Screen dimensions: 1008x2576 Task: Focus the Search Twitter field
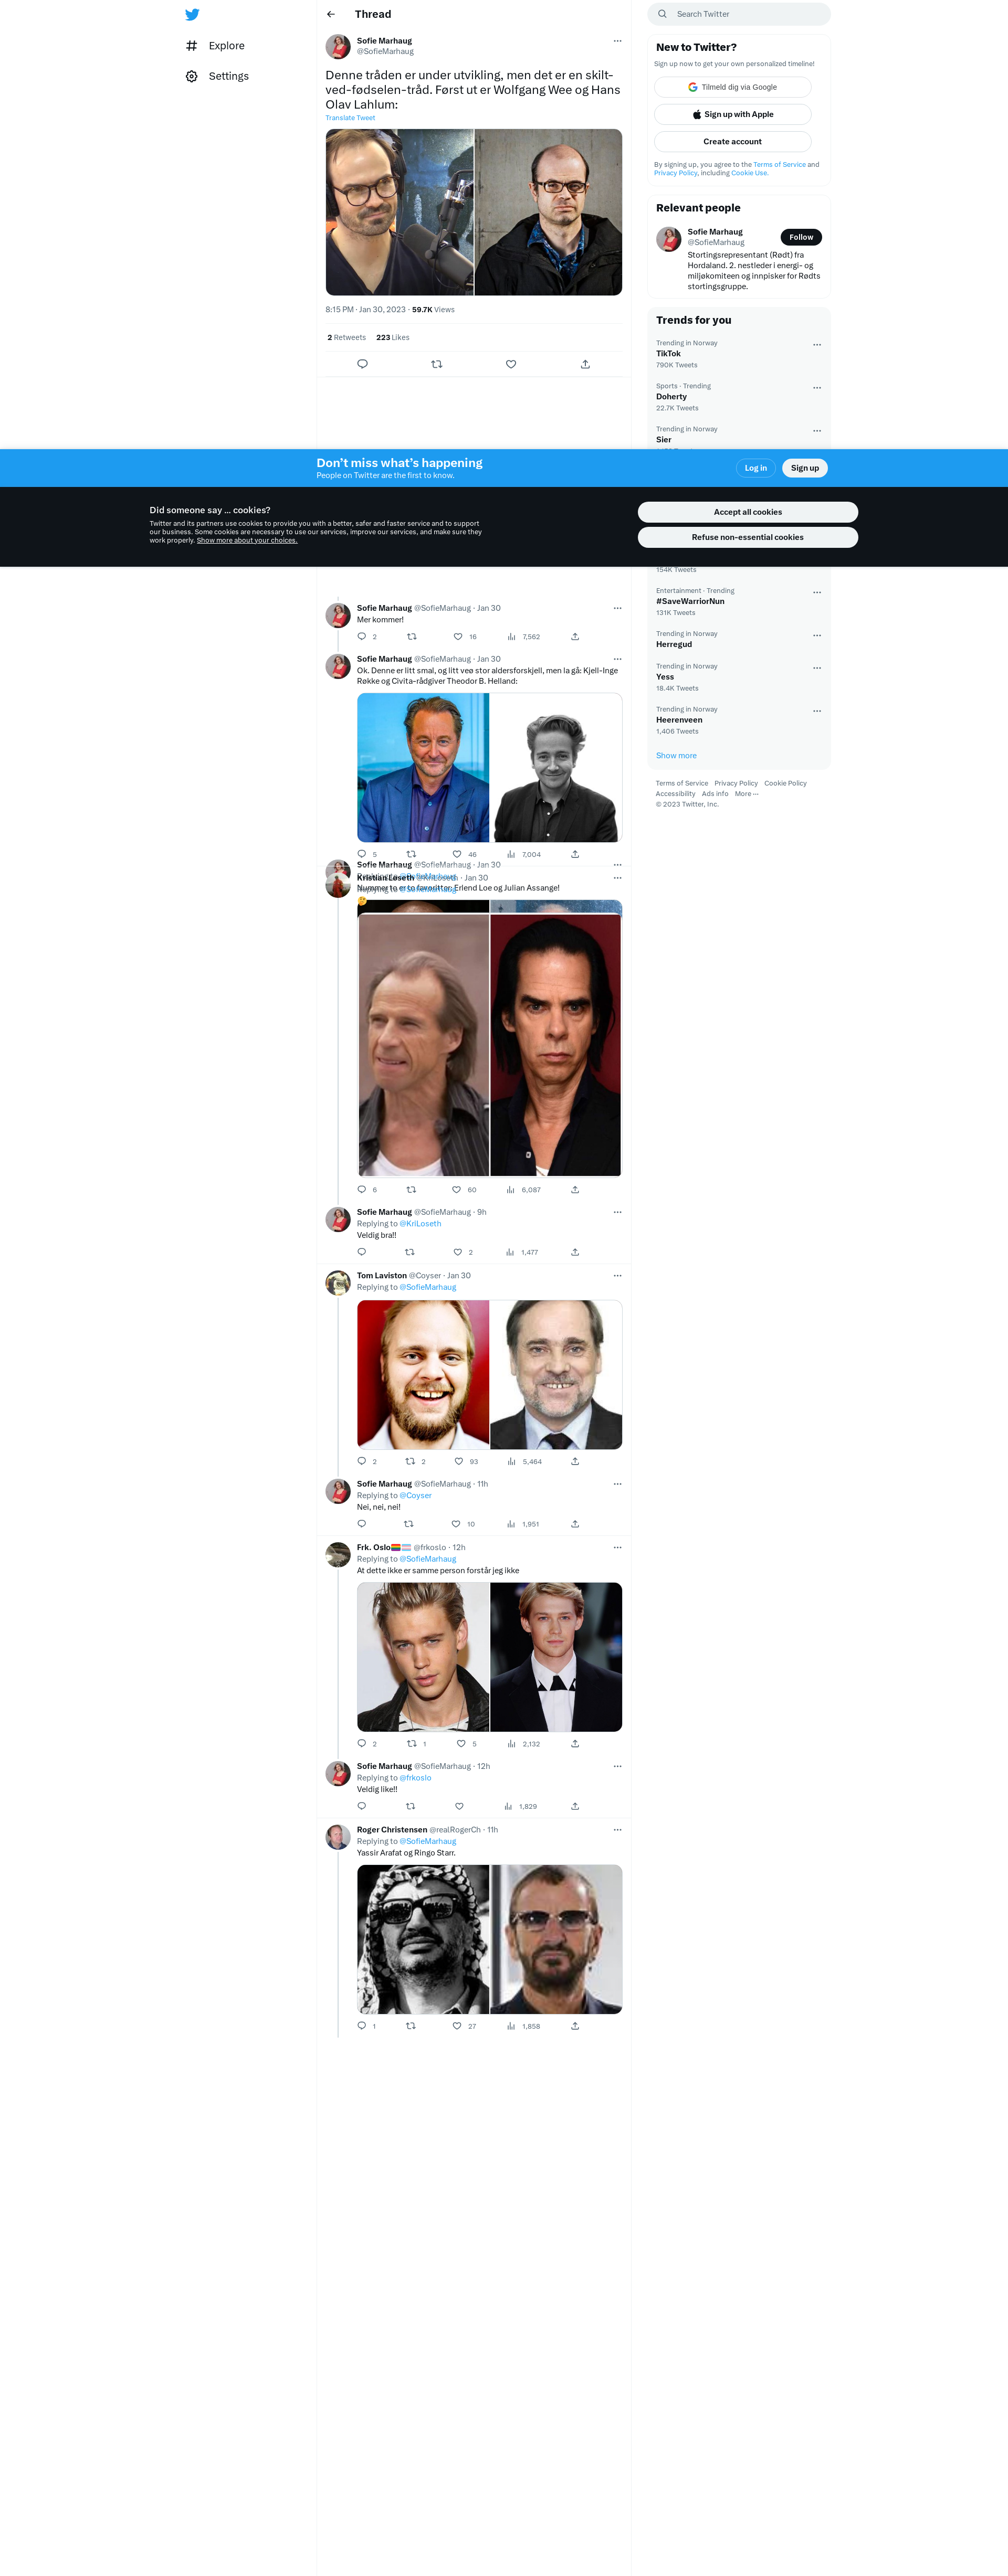739,14
